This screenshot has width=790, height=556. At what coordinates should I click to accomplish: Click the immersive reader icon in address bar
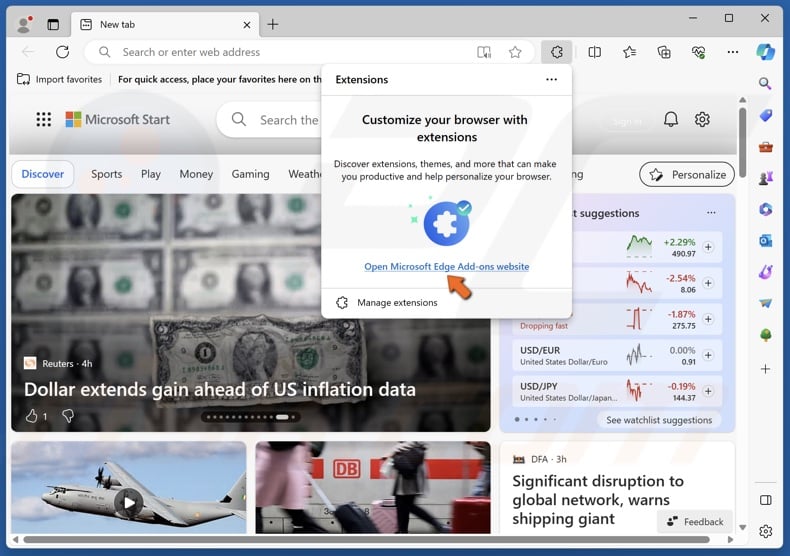pos(484,52)
